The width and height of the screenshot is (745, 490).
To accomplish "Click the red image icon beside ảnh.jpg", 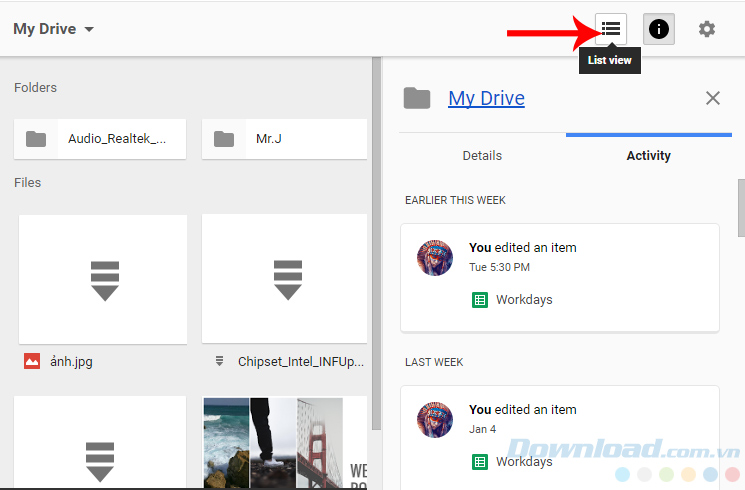I will (32, 361).
